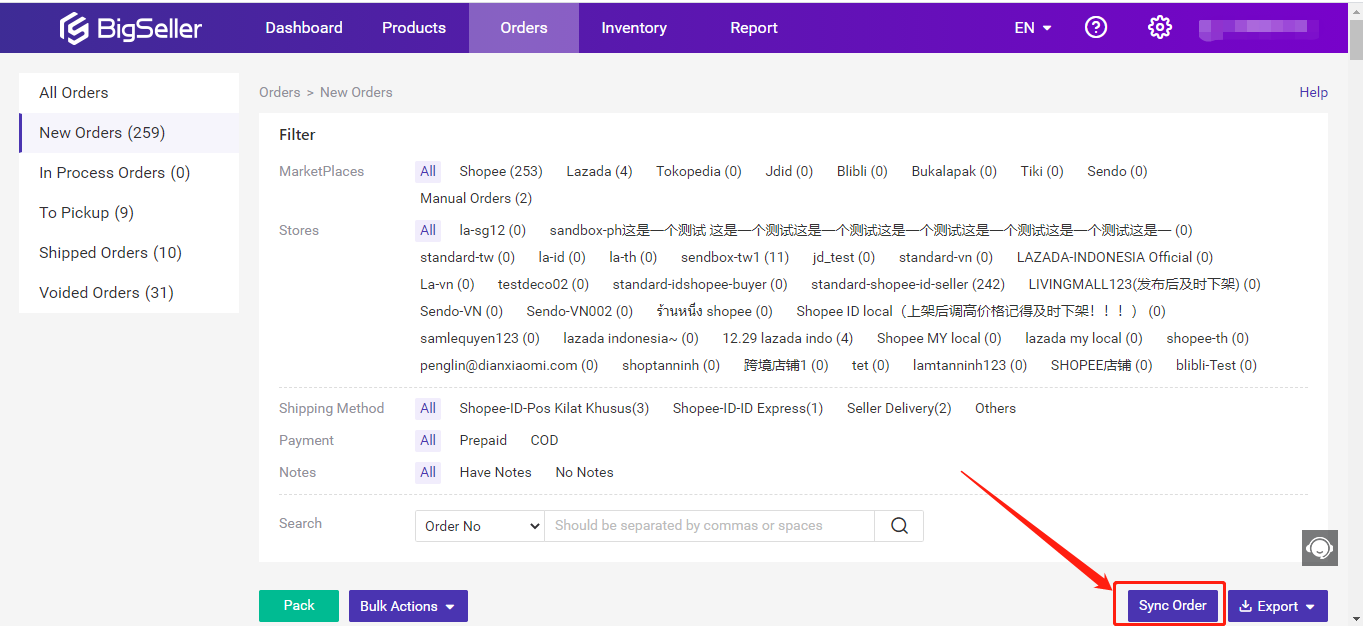Filter shipping method by Others
This screenshot has height=626, width=1363.
(995, 409)
